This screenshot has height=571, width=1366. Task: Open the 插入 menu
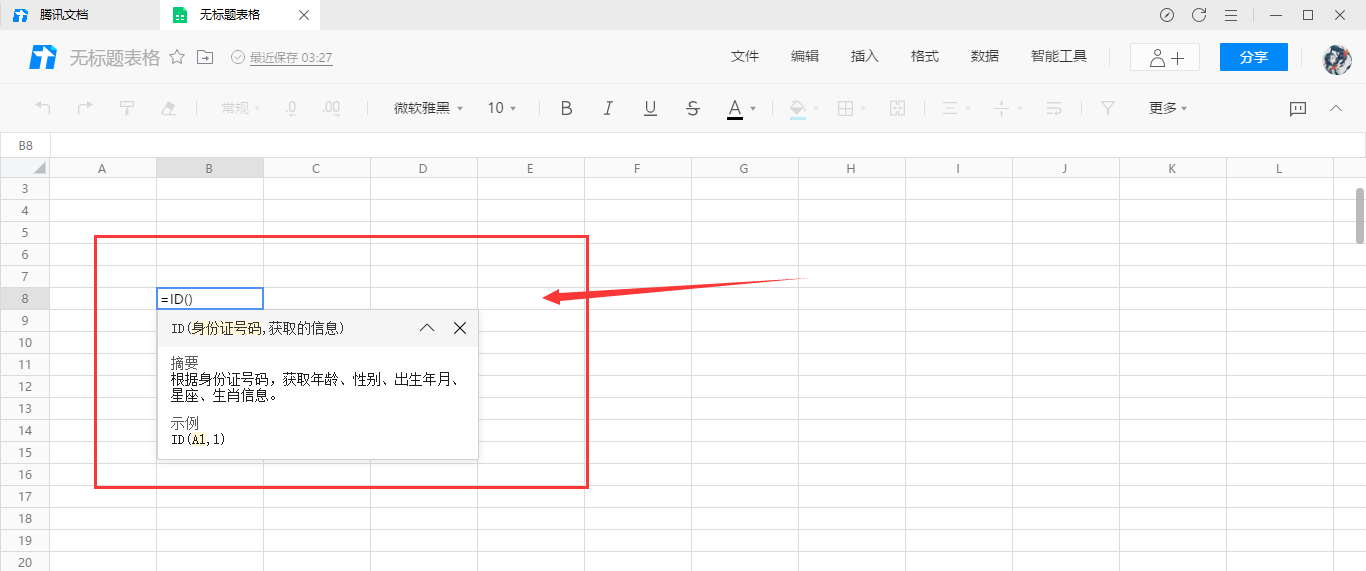click(865, 57)
